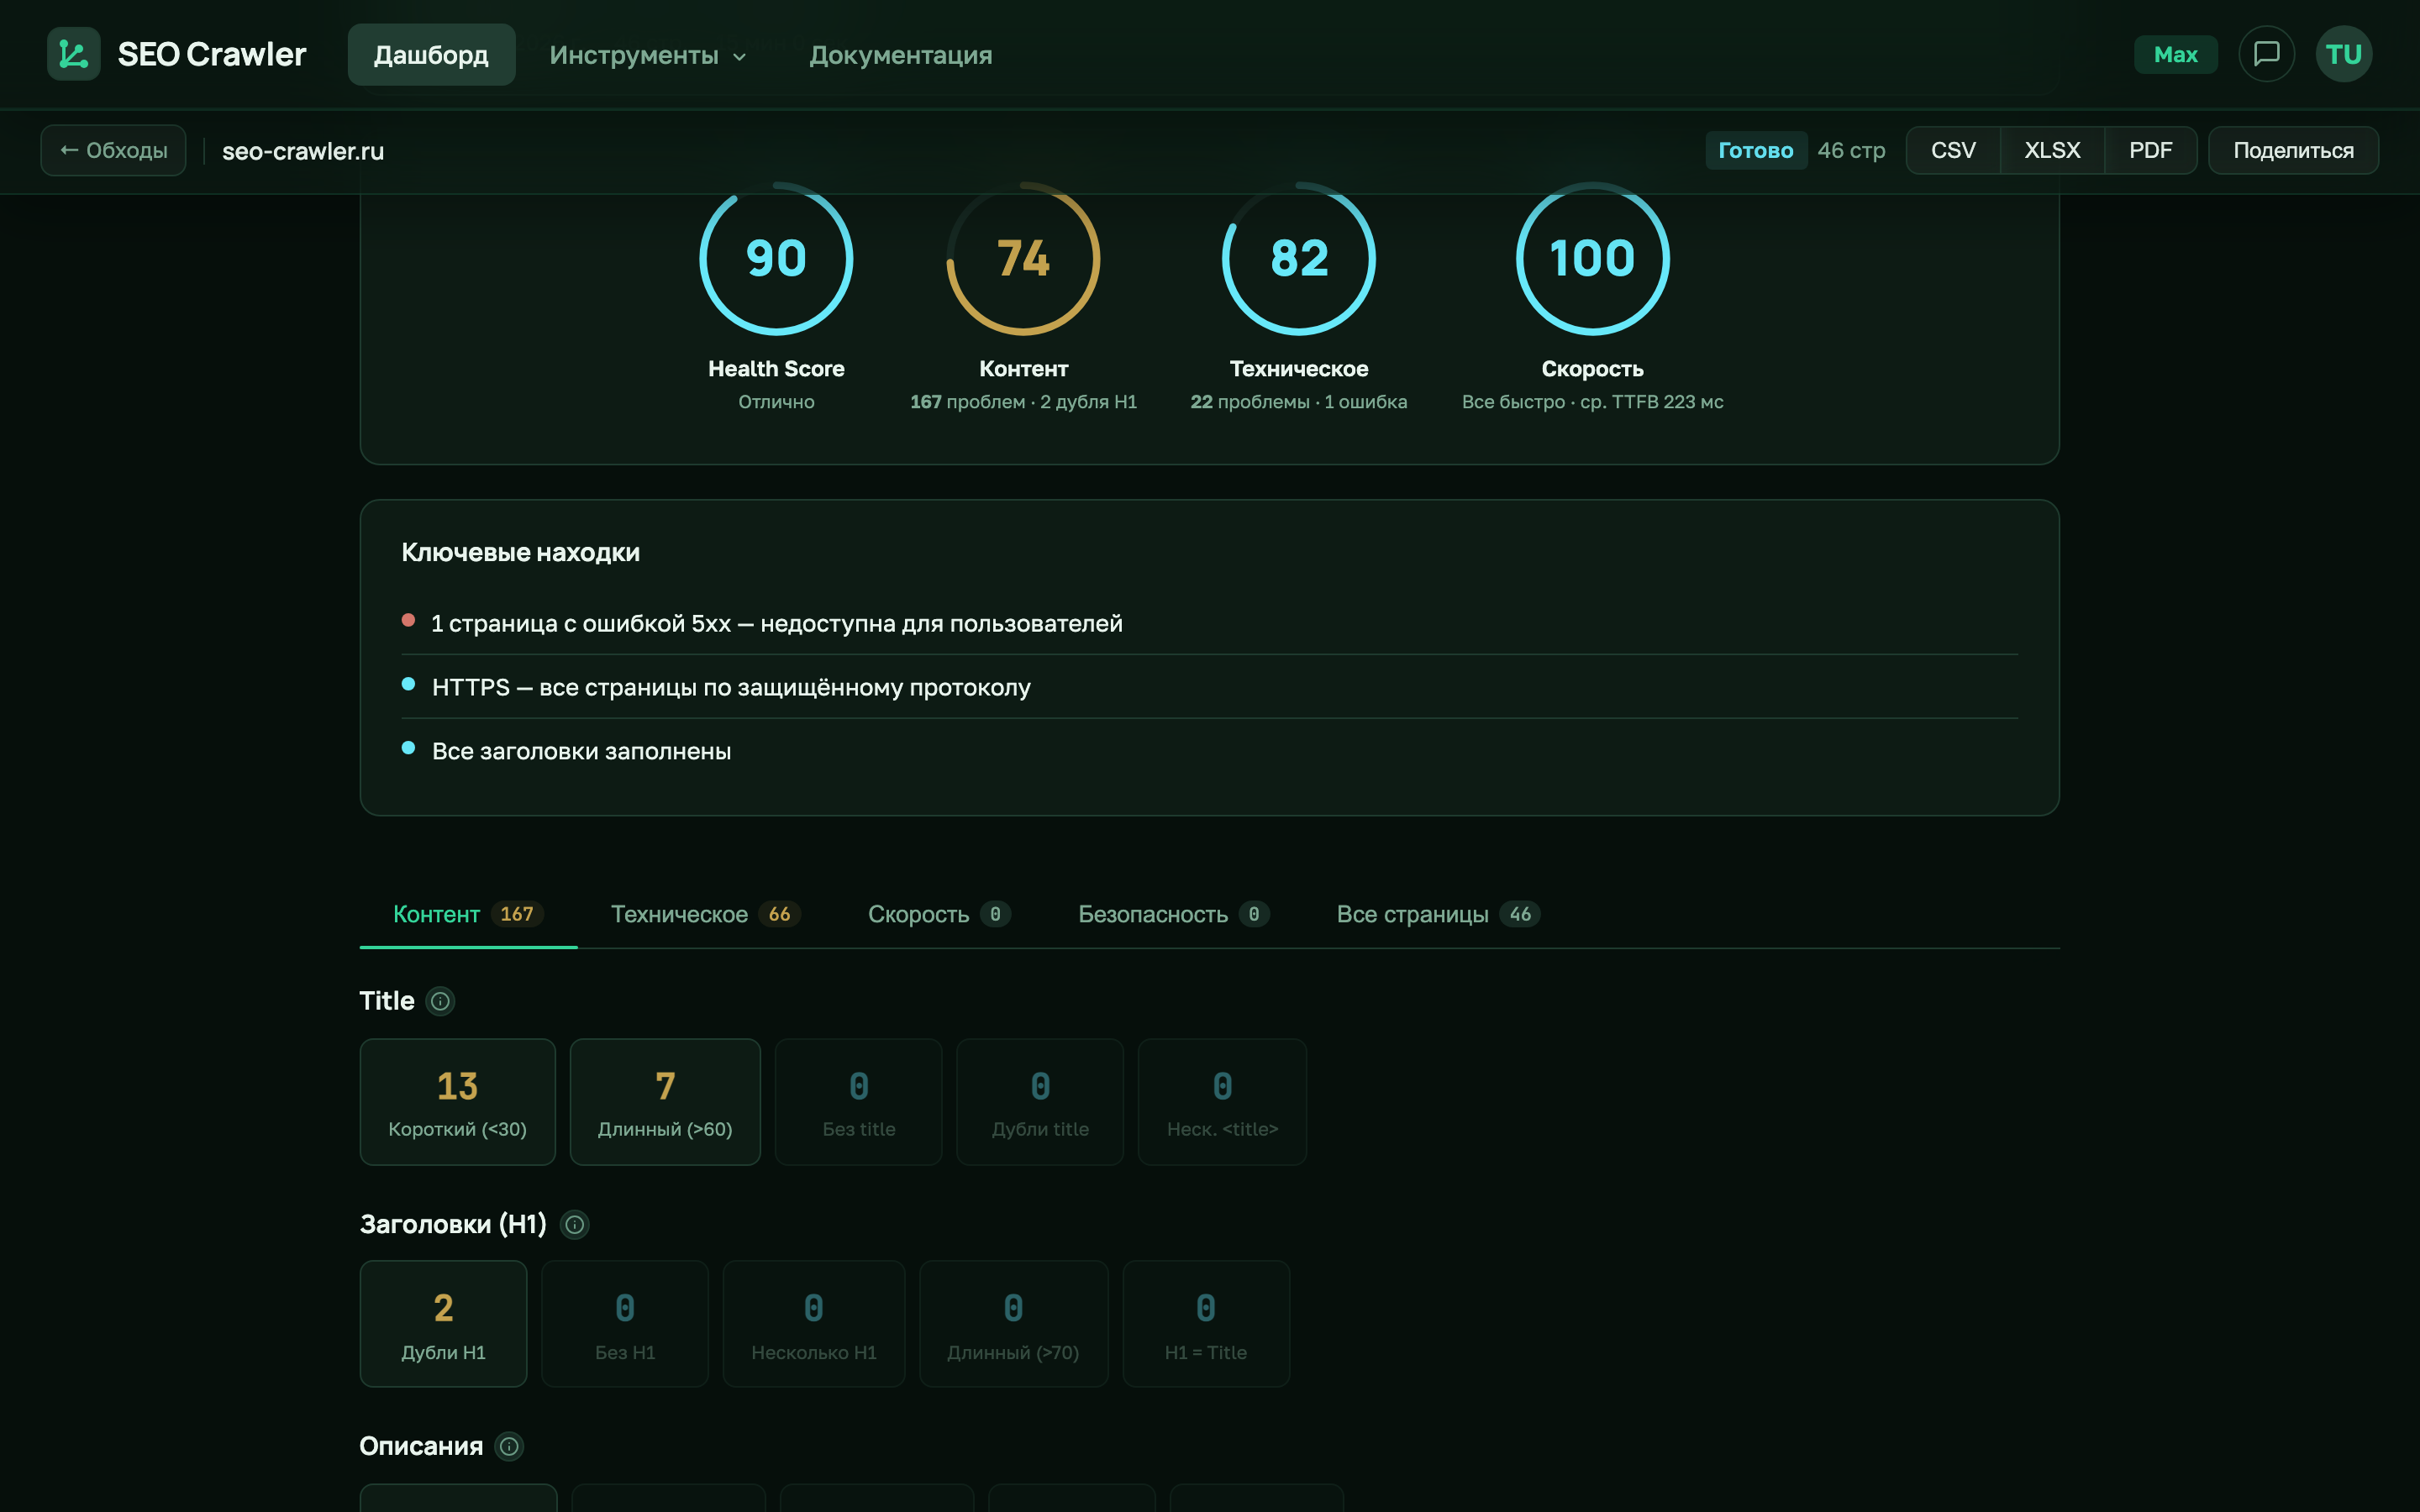Open the Без H1 card
The image size is (2420, 1512).
point(625,1324)
